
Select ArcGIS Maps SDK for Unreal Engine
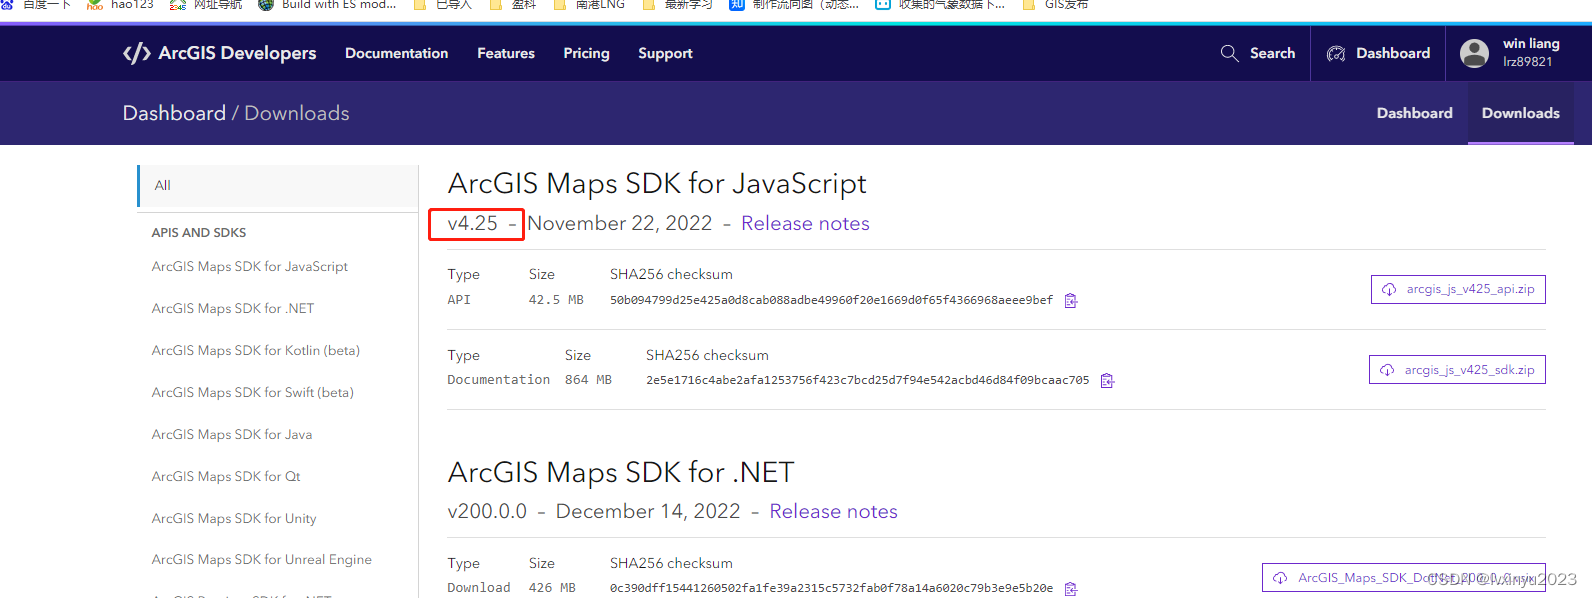262,560
